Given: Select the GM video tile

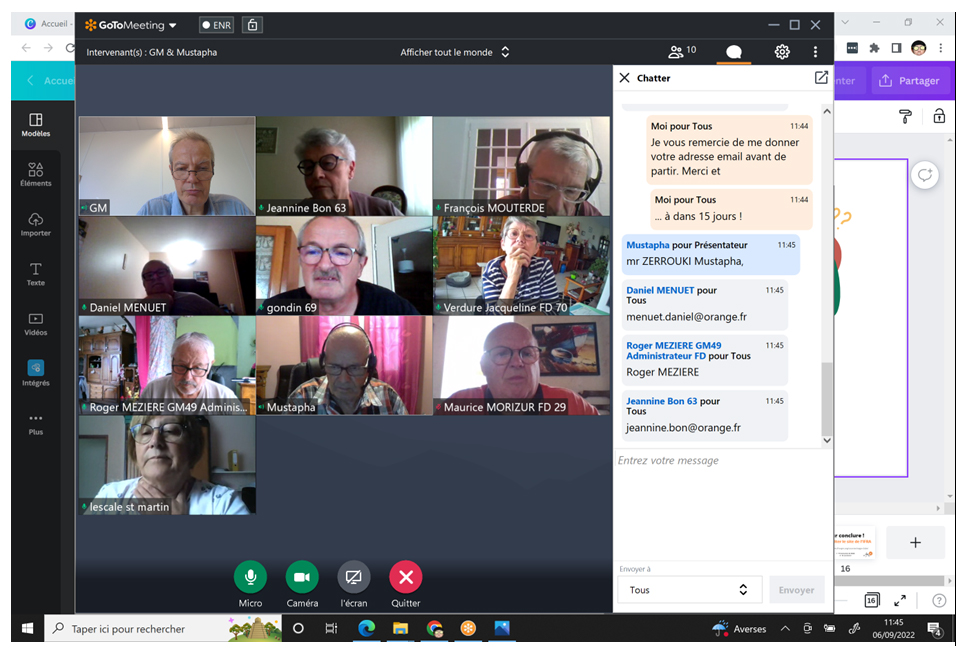Looking at the screenshot, I should [x=167, y=166].
